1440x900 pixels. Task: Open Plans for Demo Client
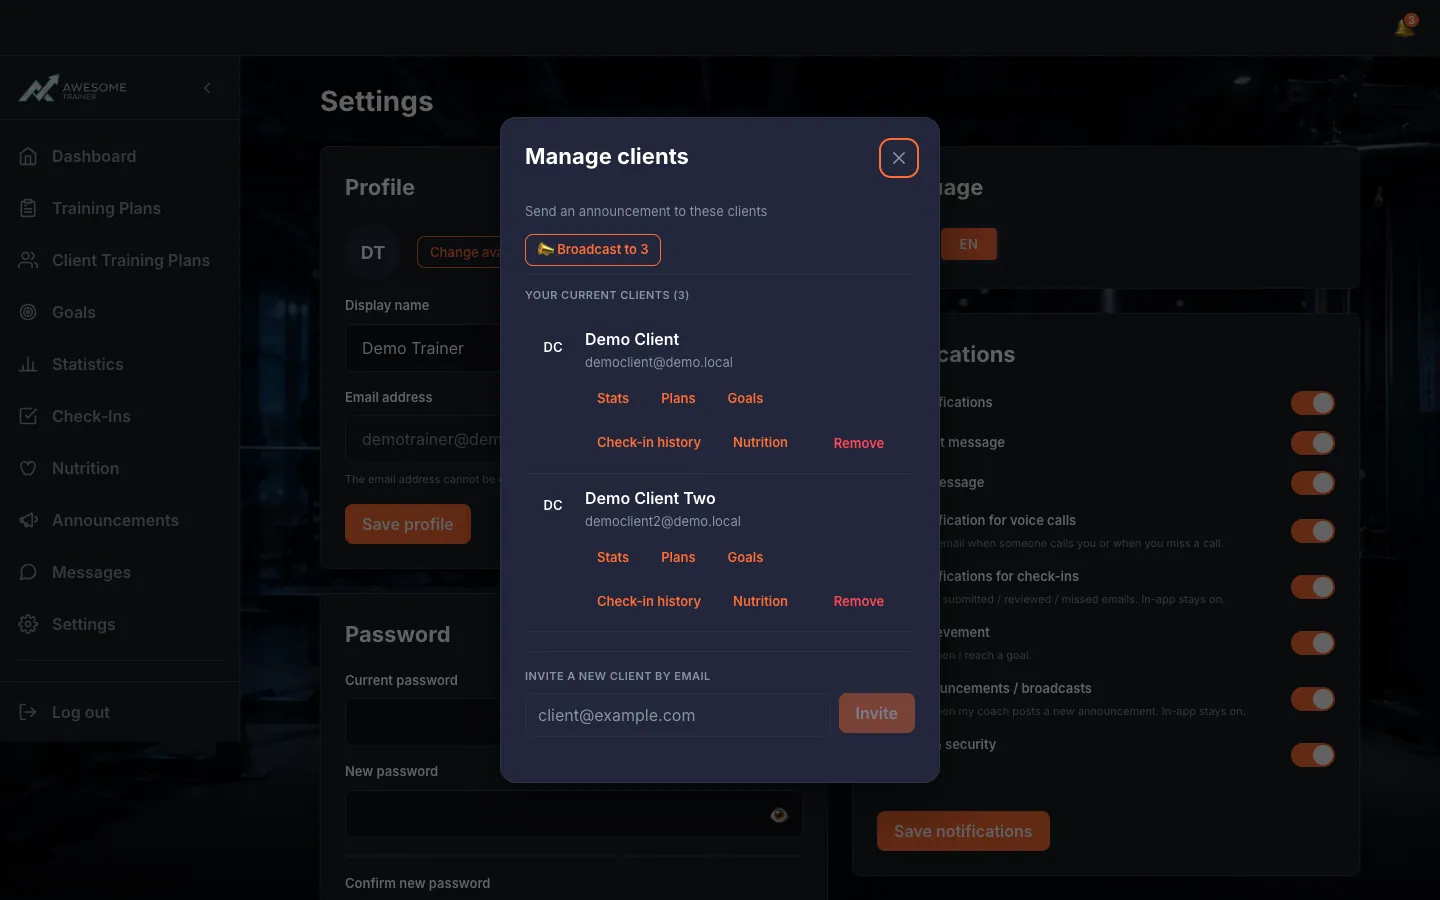[678, 398]
